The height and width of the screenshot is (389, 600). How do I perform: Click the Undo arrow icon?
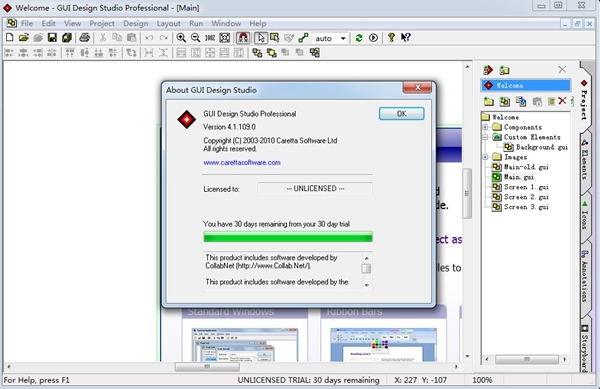[149, 37]
